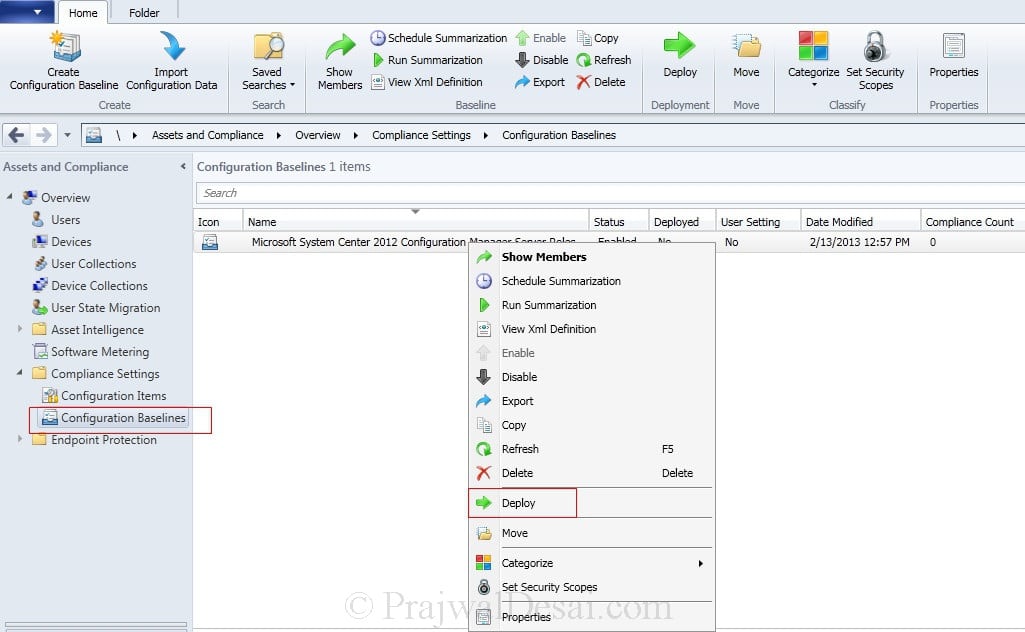This screenshot has width=1025, height=632.
Task: Click the root node icon in address bar
Action: [94, 135]
